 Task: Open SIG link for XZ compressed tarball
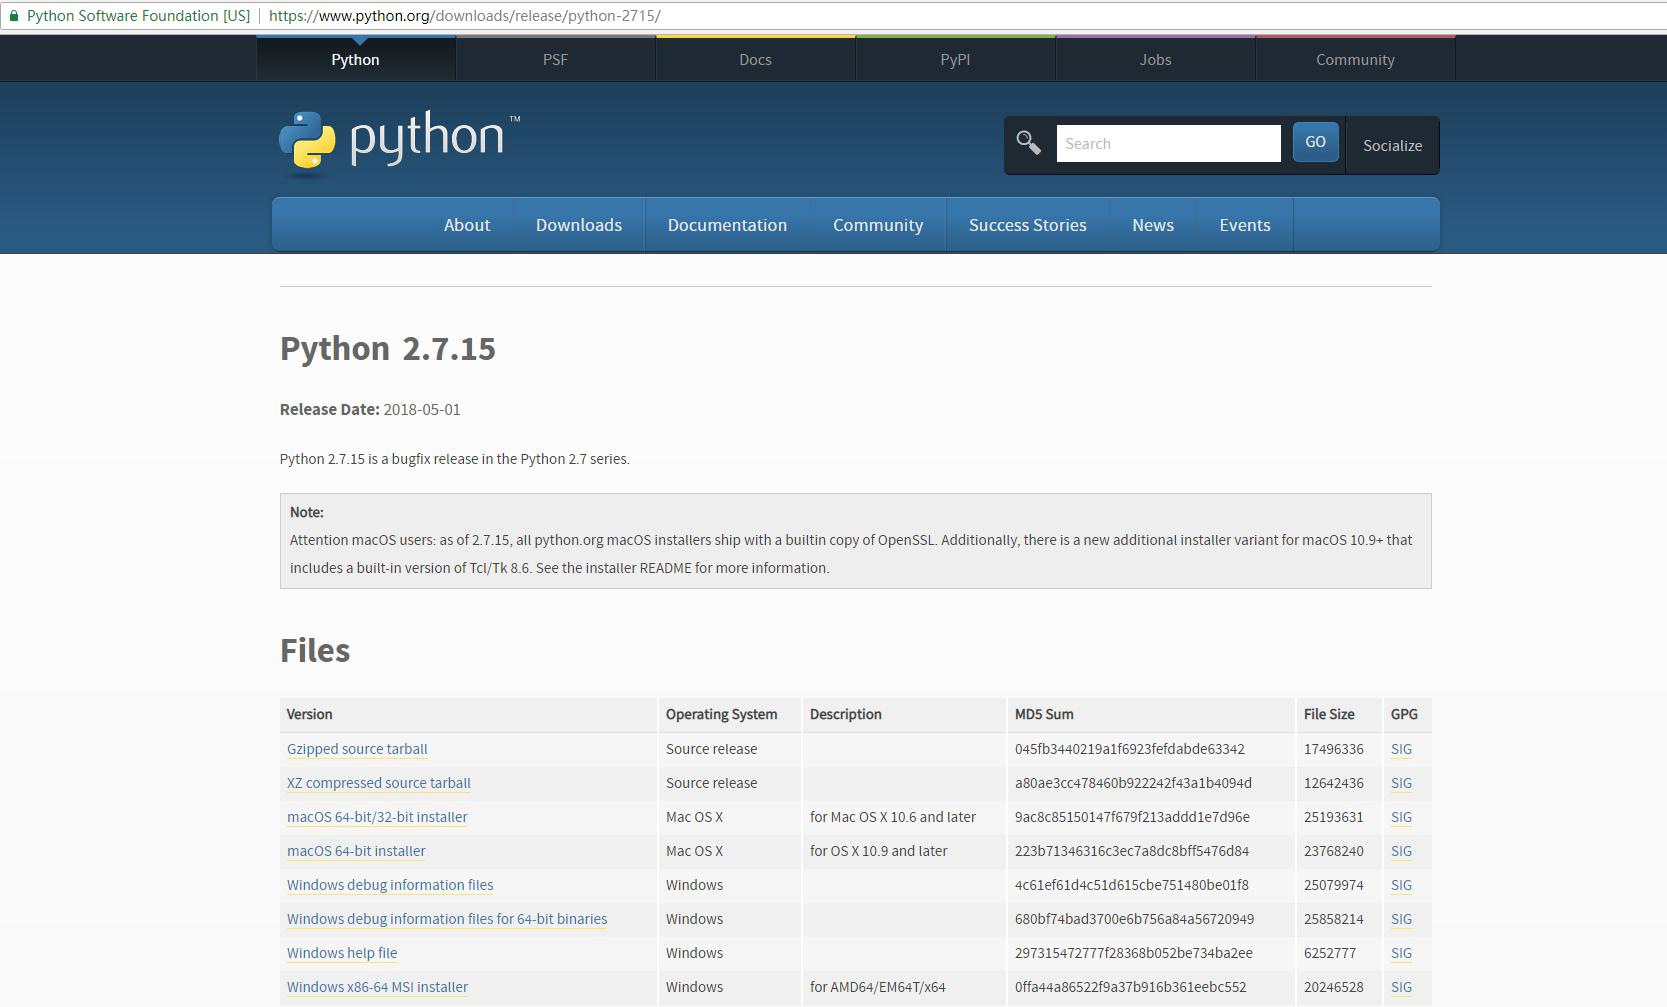click(1401, 783)
